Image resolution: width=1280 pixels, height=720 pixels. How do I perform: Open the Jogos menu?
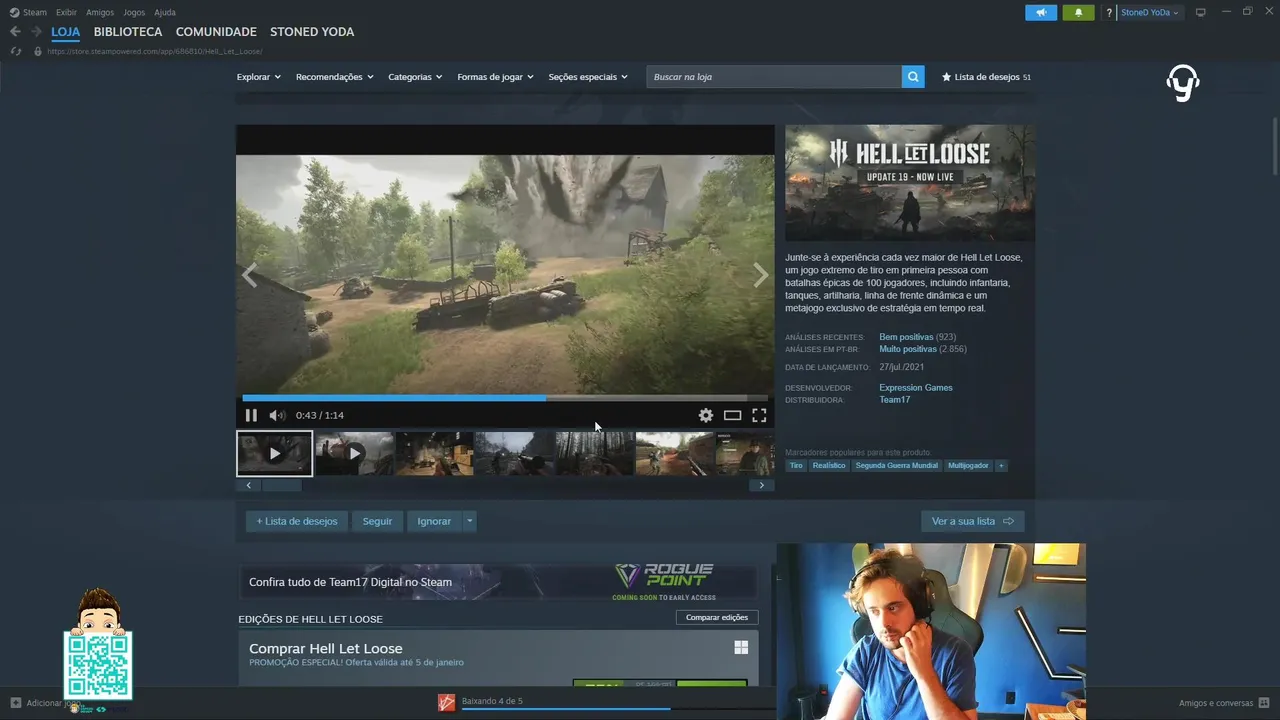point(134,12)
